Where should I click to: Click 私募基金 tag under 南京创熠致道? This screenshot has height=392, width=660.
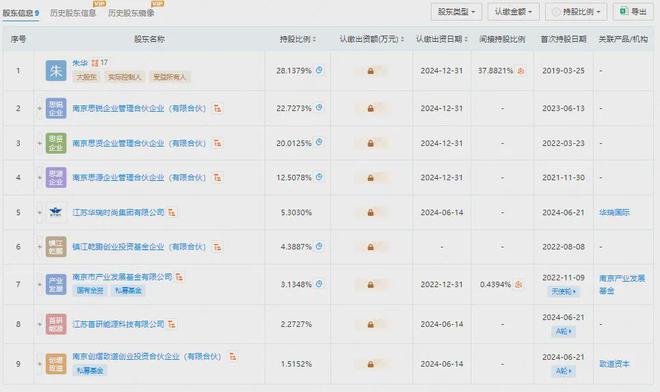click(90, 371)
